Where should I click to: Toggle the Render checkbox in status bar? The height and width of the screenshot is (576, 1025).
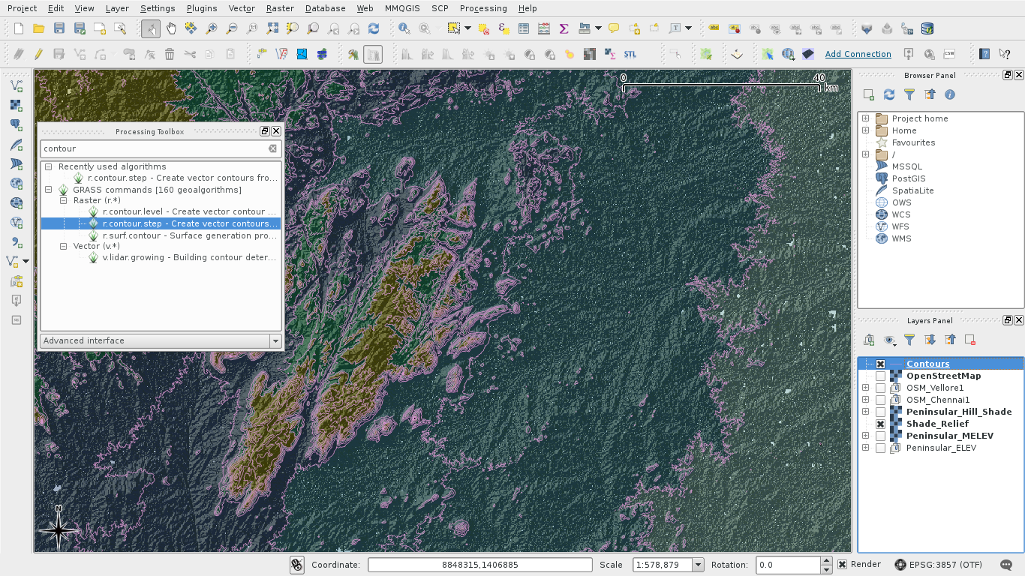coord(840,564)
